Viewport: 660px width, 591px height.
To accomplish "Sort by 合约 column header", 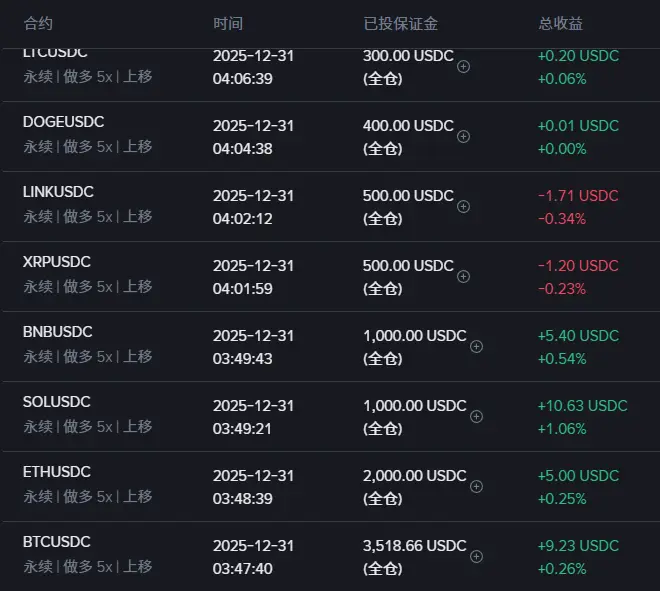I will tap(38, 23).
